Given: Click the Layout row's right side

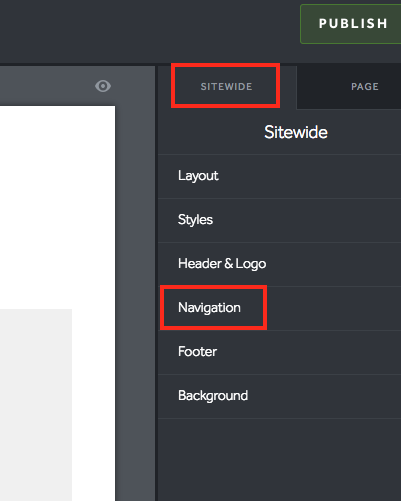Looking at the screenshot, I should click(333, 176).
